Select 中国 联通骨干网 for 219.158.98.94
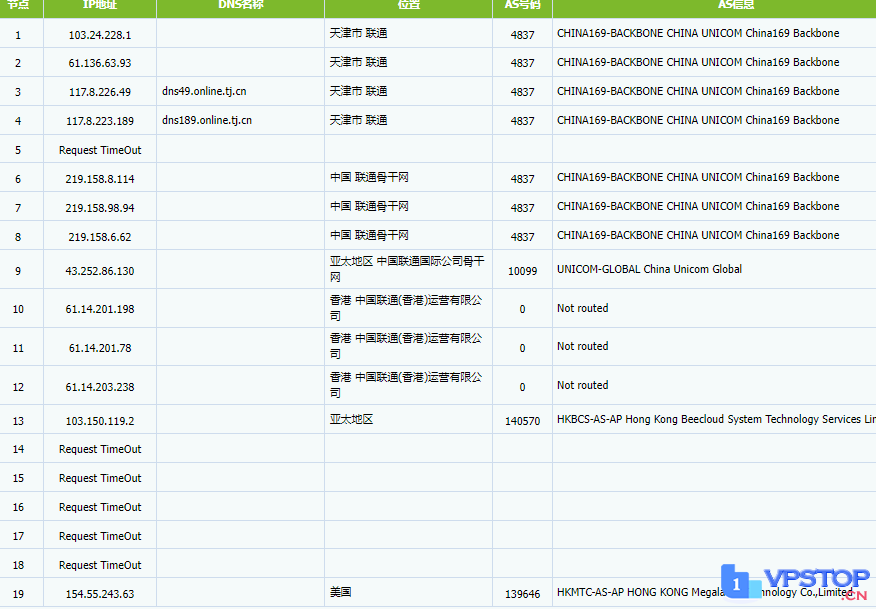Screen dimensions: 876x609 [x=369, y=207]
